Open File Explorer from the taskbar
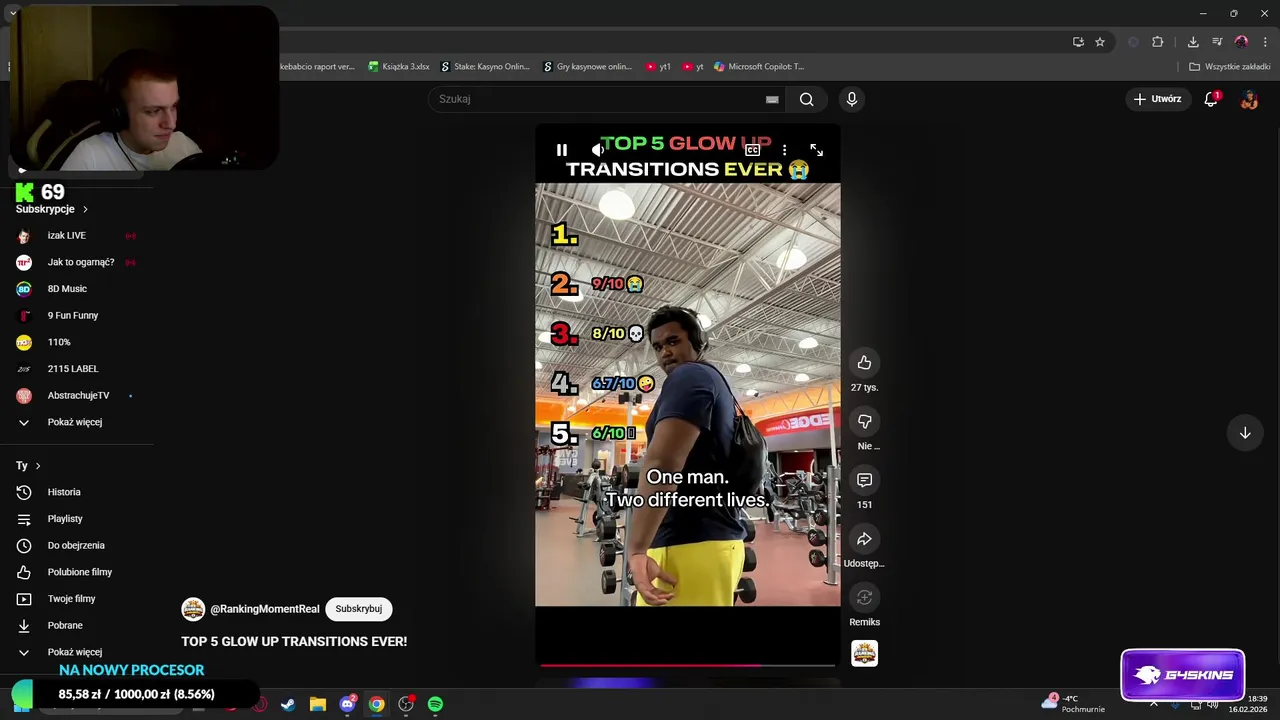This screenshot has height=720, width=1280. 318,704
